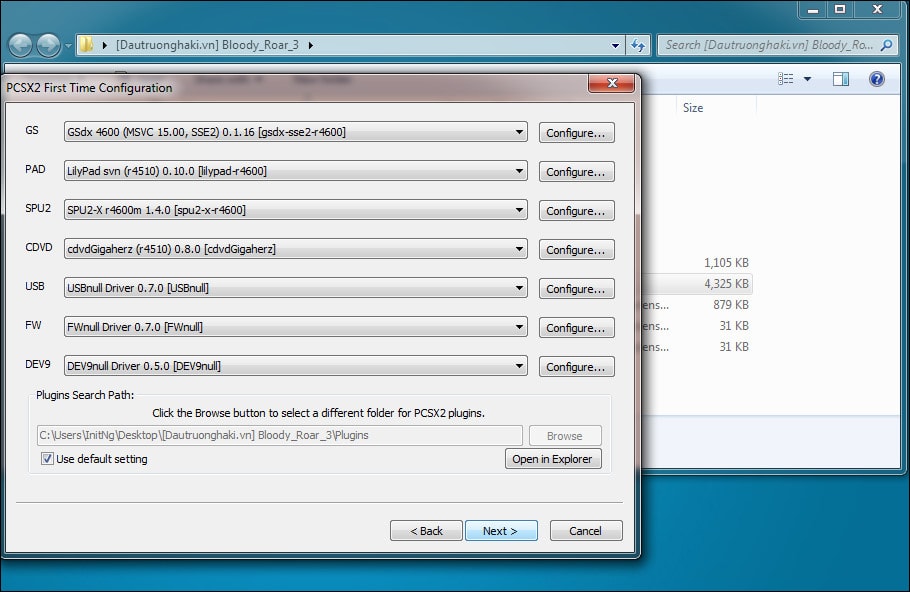Open the FW plugin dropdown
This screenshot has height=592, width=910.
coord(295,326)
